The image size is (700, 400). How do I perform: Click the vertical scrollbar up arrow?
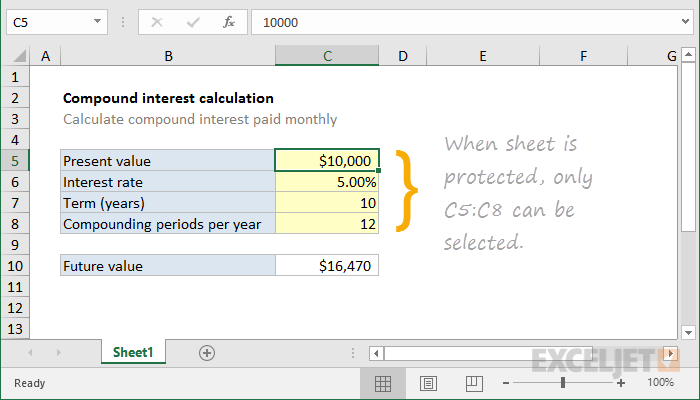coord(688,55)
